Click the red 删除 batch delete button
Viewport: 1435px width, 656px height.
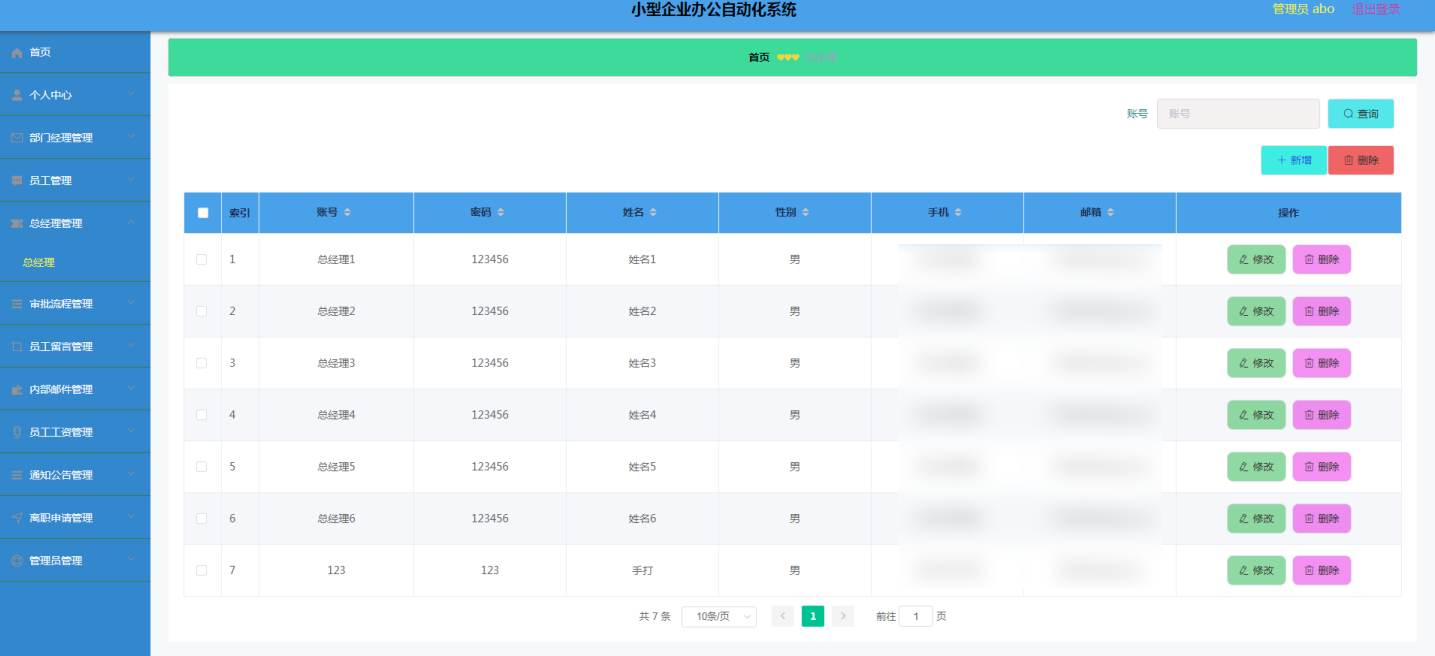tap(1361, 160)
